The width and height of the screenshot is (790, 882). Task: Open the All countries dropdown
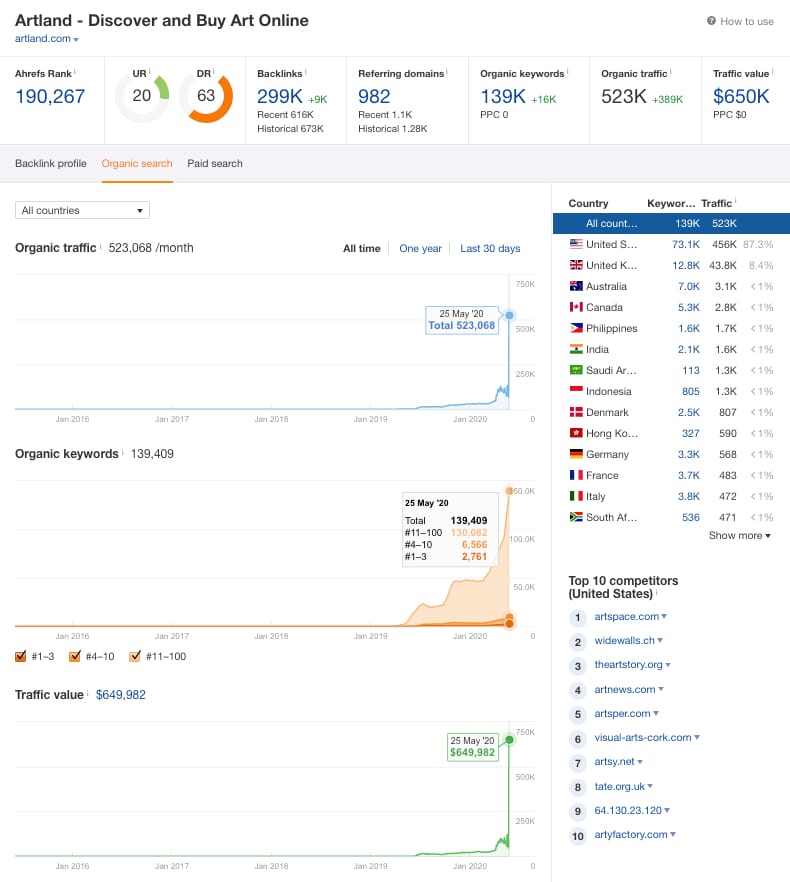point(82,210)
